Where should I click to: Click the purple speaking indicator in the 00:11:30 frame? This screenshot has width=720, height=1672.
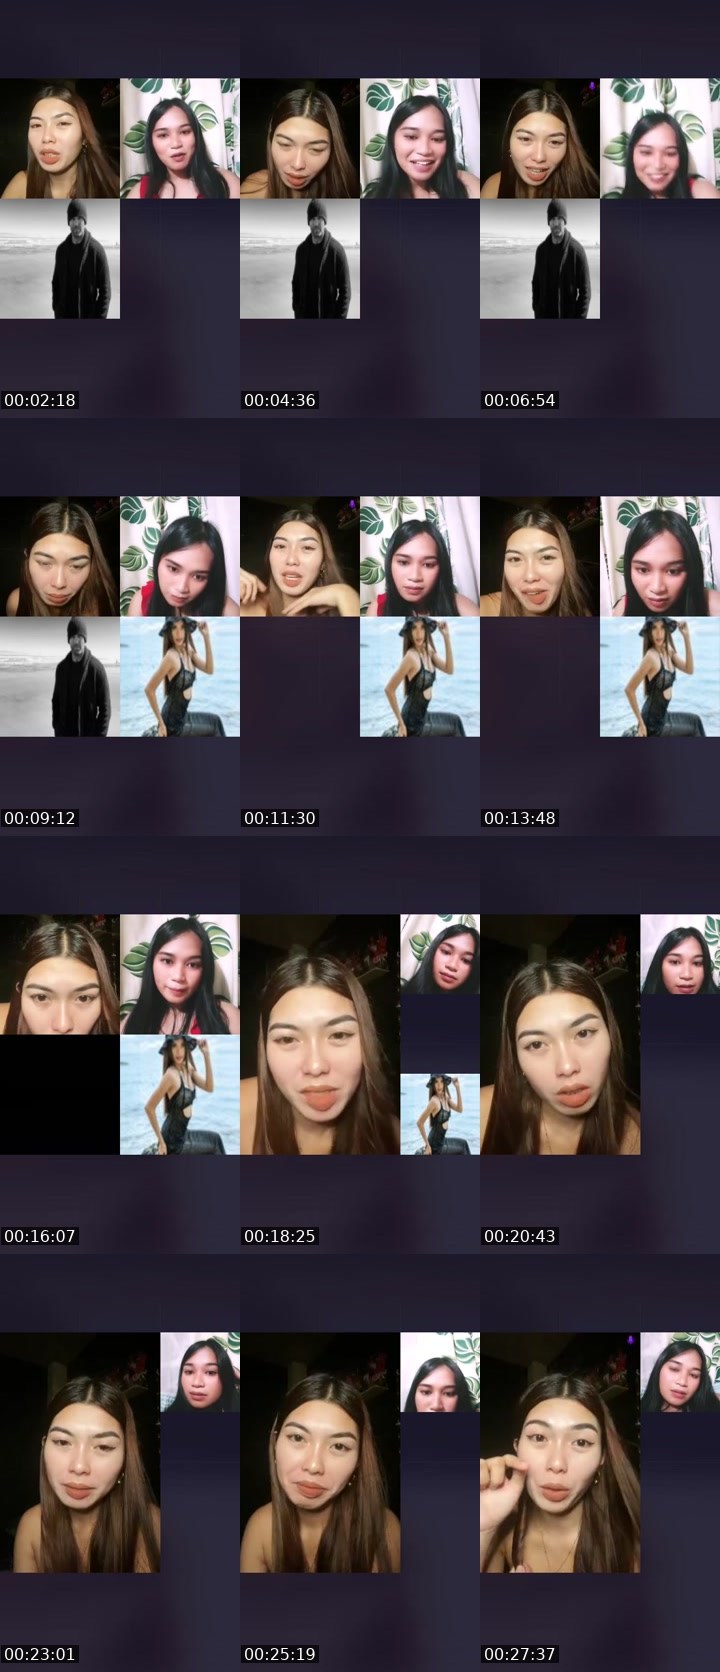[353, 505]
